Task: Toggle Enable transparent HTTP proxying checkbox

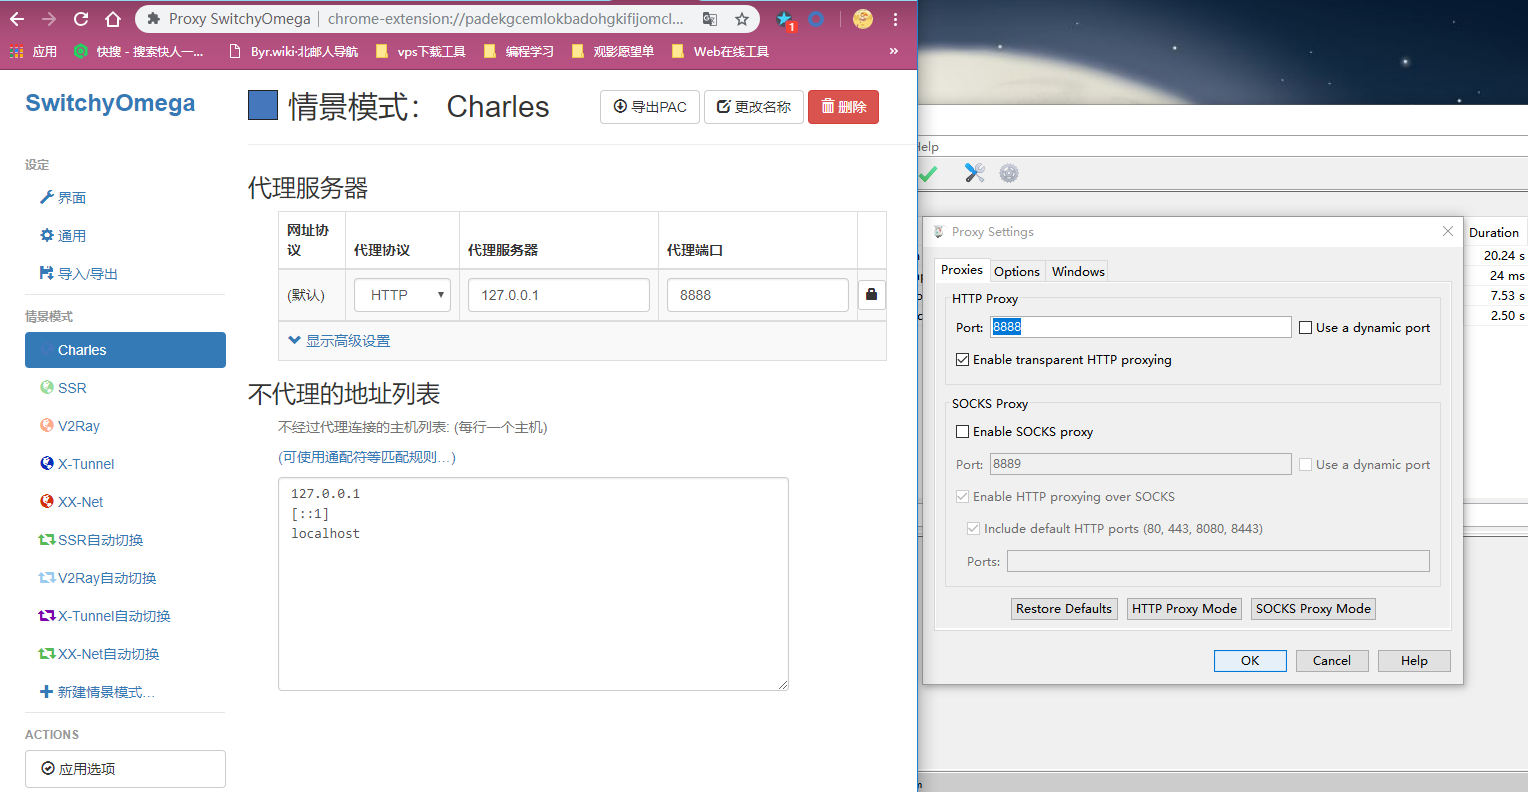Action: coord(962,359)
